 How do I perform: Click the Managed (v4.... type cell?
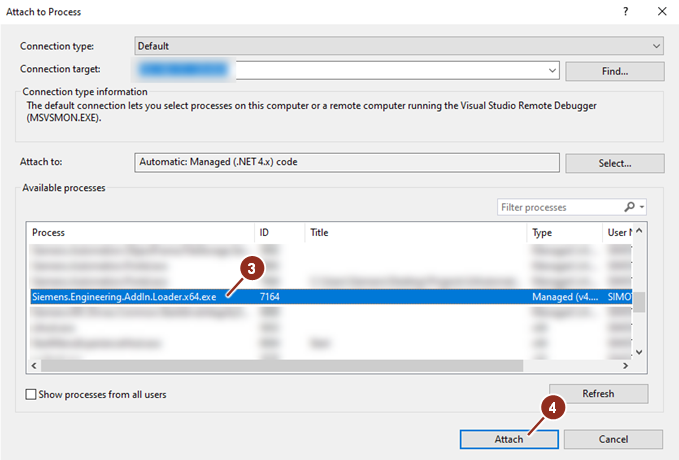point(565,297)
